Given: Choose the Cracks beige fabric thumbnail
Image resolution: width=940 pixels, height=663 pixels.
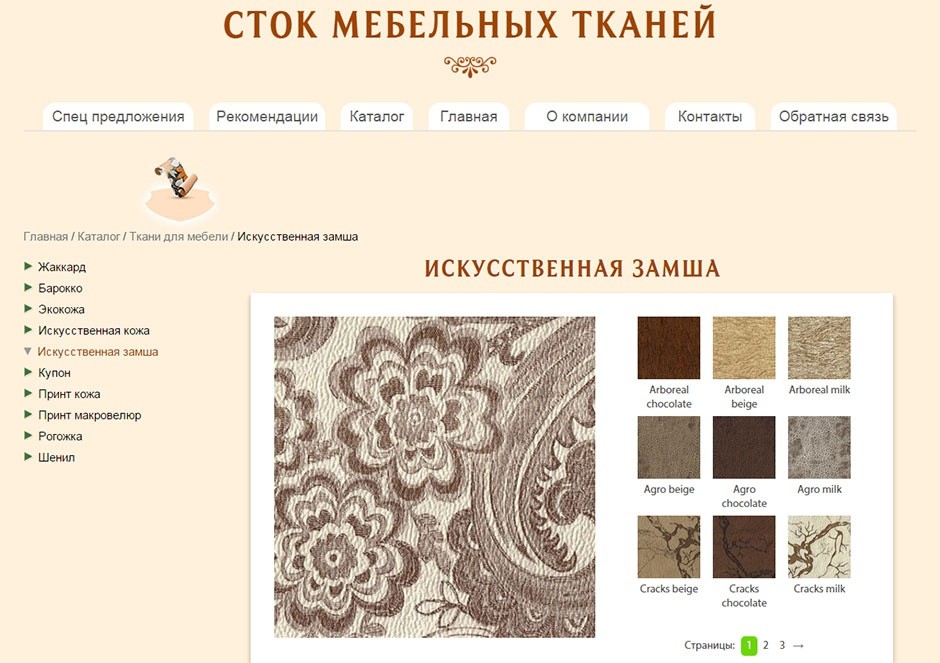Looking at the screenshot, I should click(668, 547).
